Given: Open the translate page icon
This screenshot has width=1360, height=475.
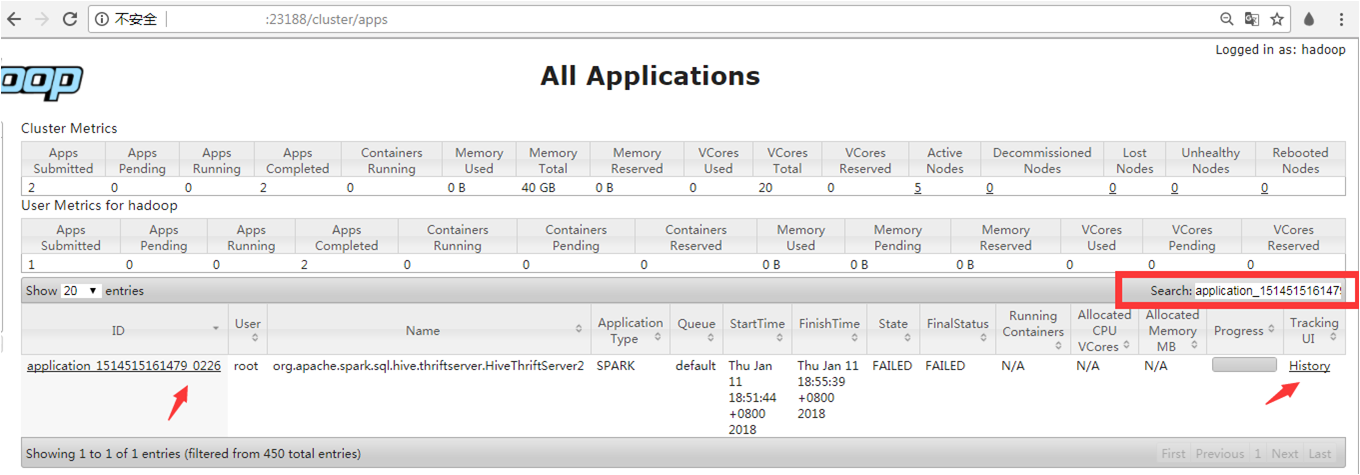Looking at the screenshot, I should pos(1252,19).
